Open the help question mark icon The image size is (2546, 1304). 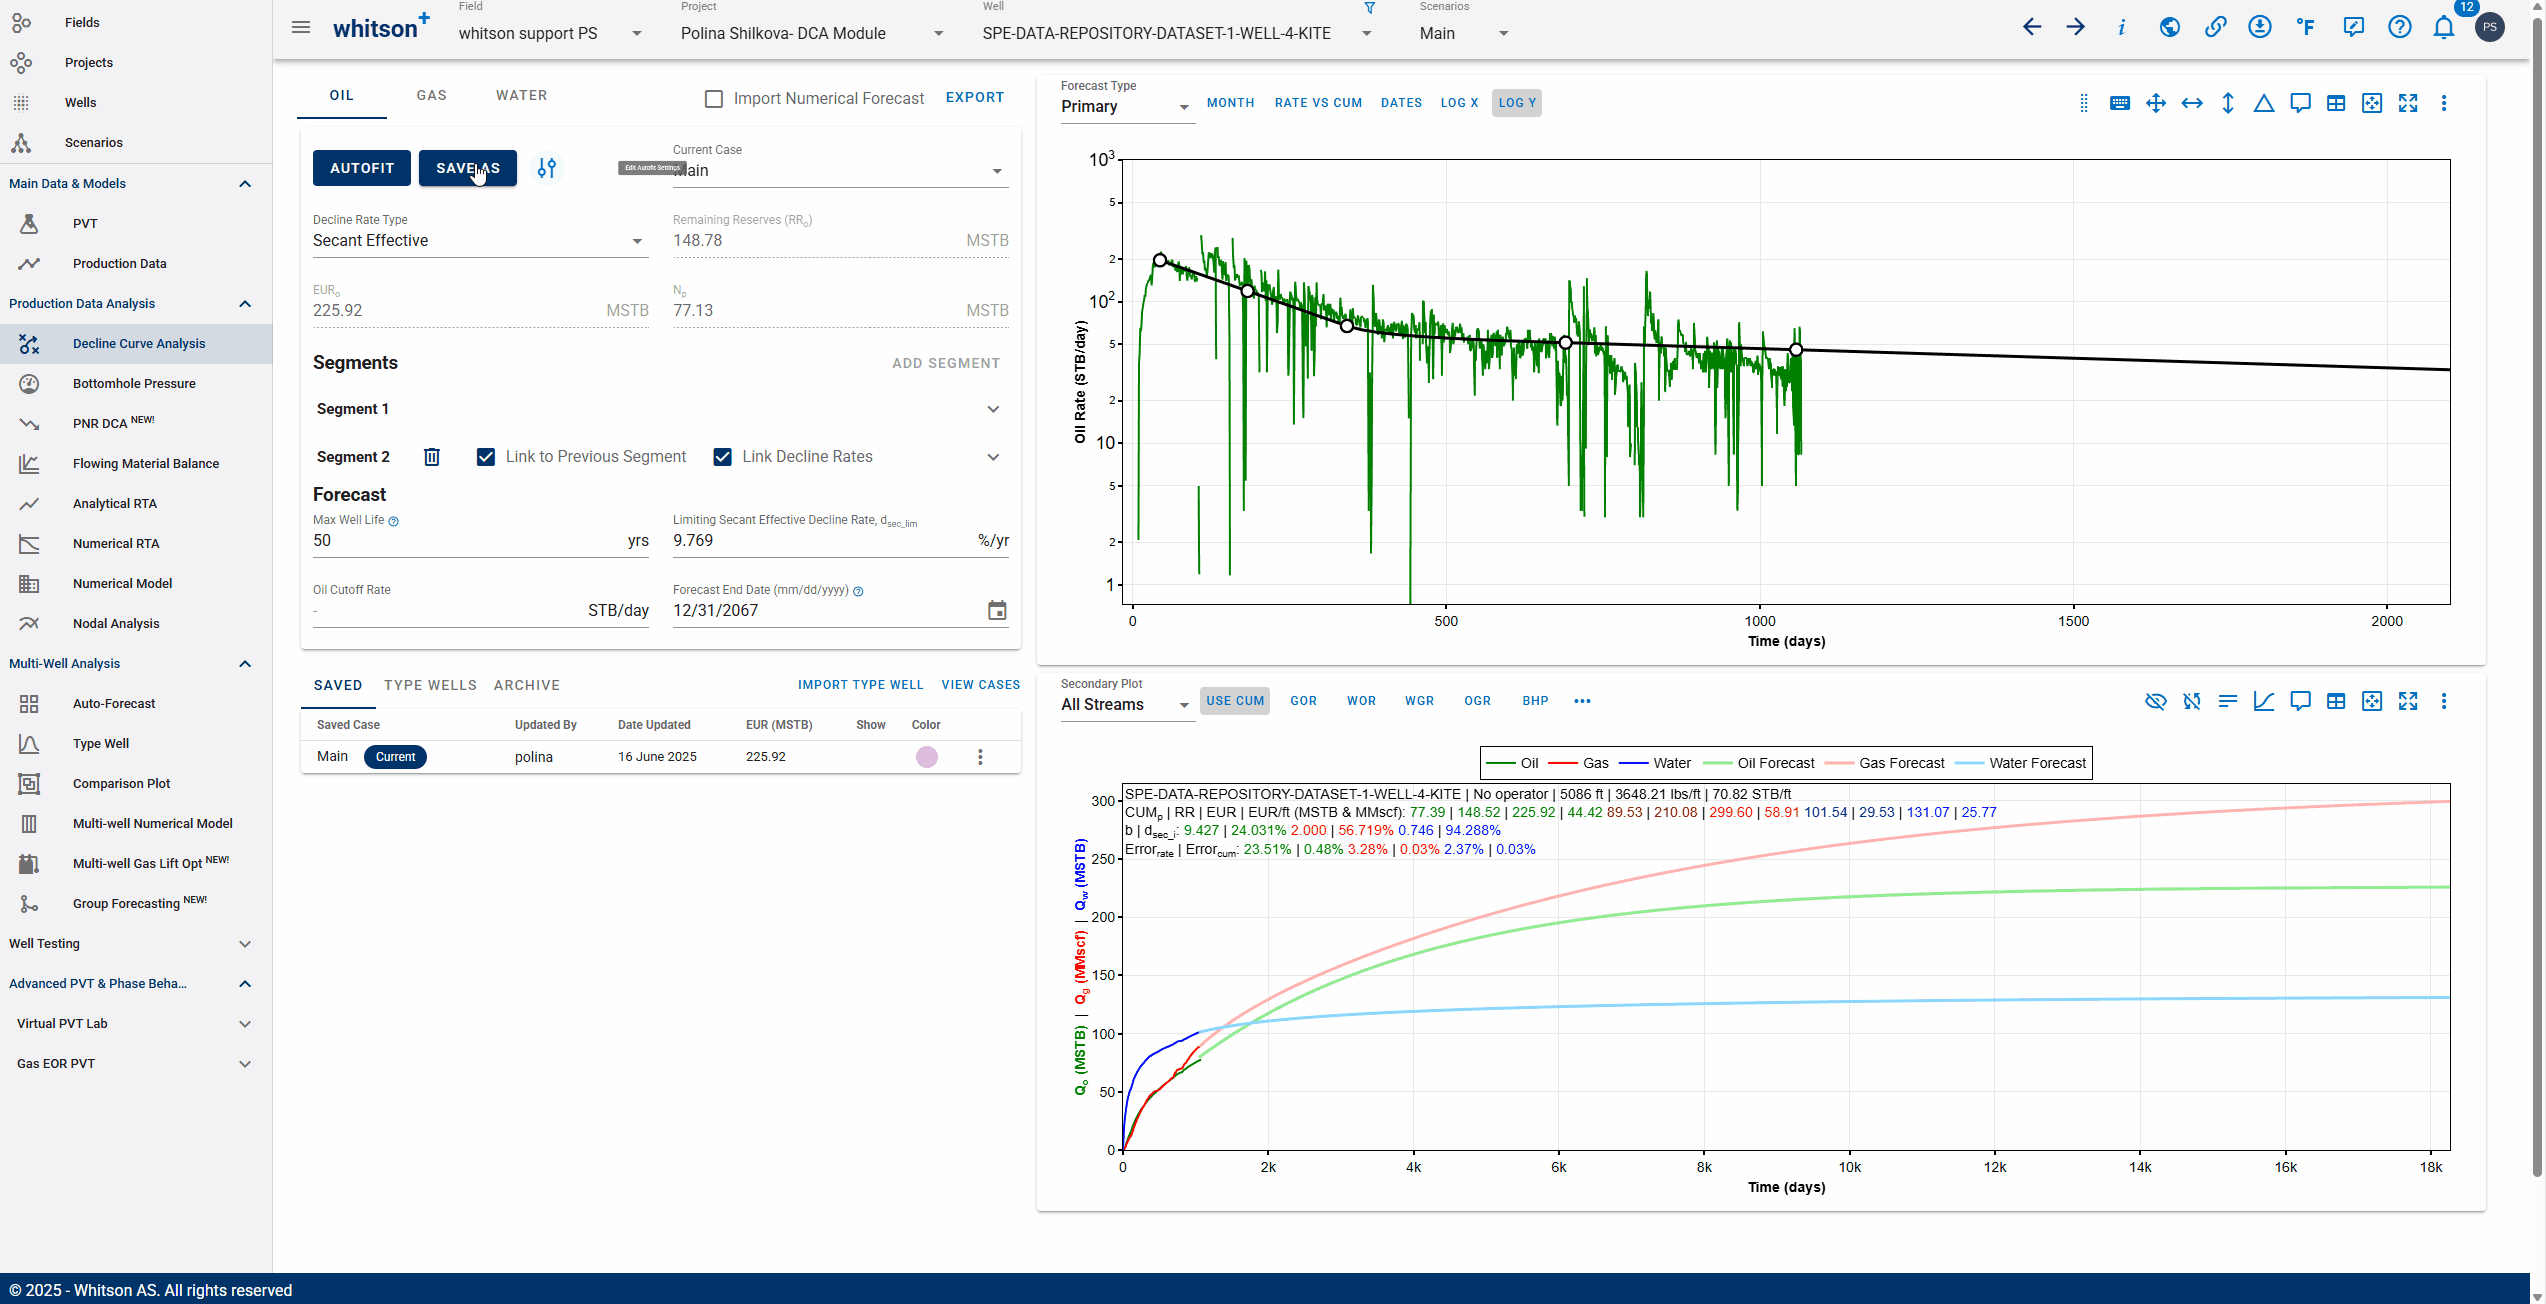coord(2399,27)
